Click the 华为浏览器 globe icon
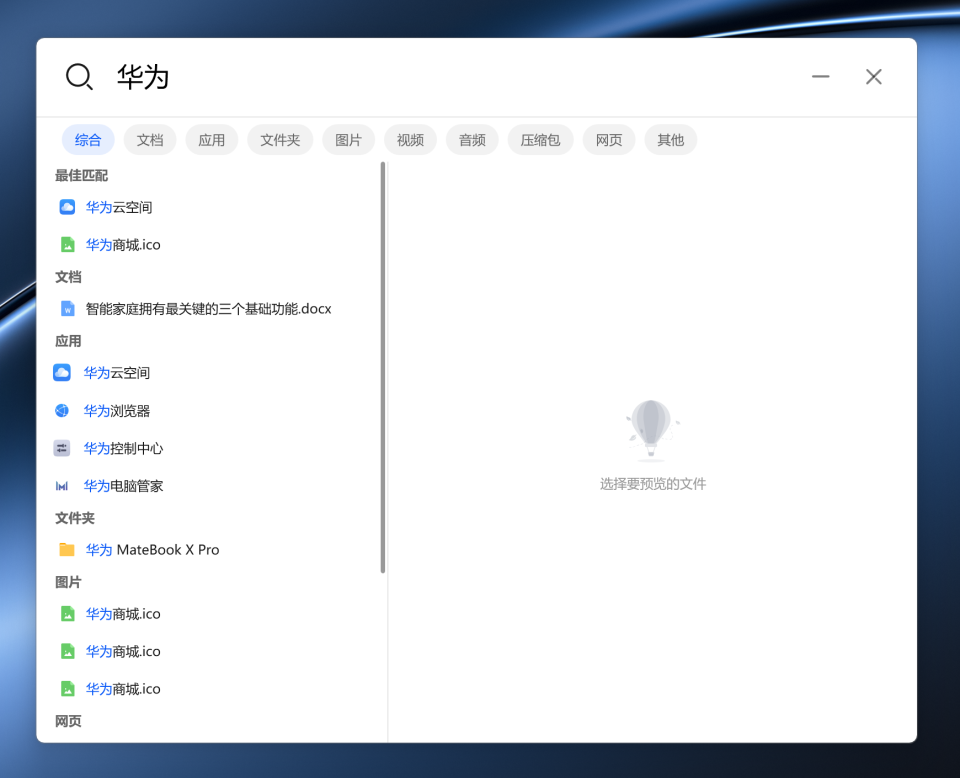This screenshot has height=778, width=960. [x=62, y=411]
